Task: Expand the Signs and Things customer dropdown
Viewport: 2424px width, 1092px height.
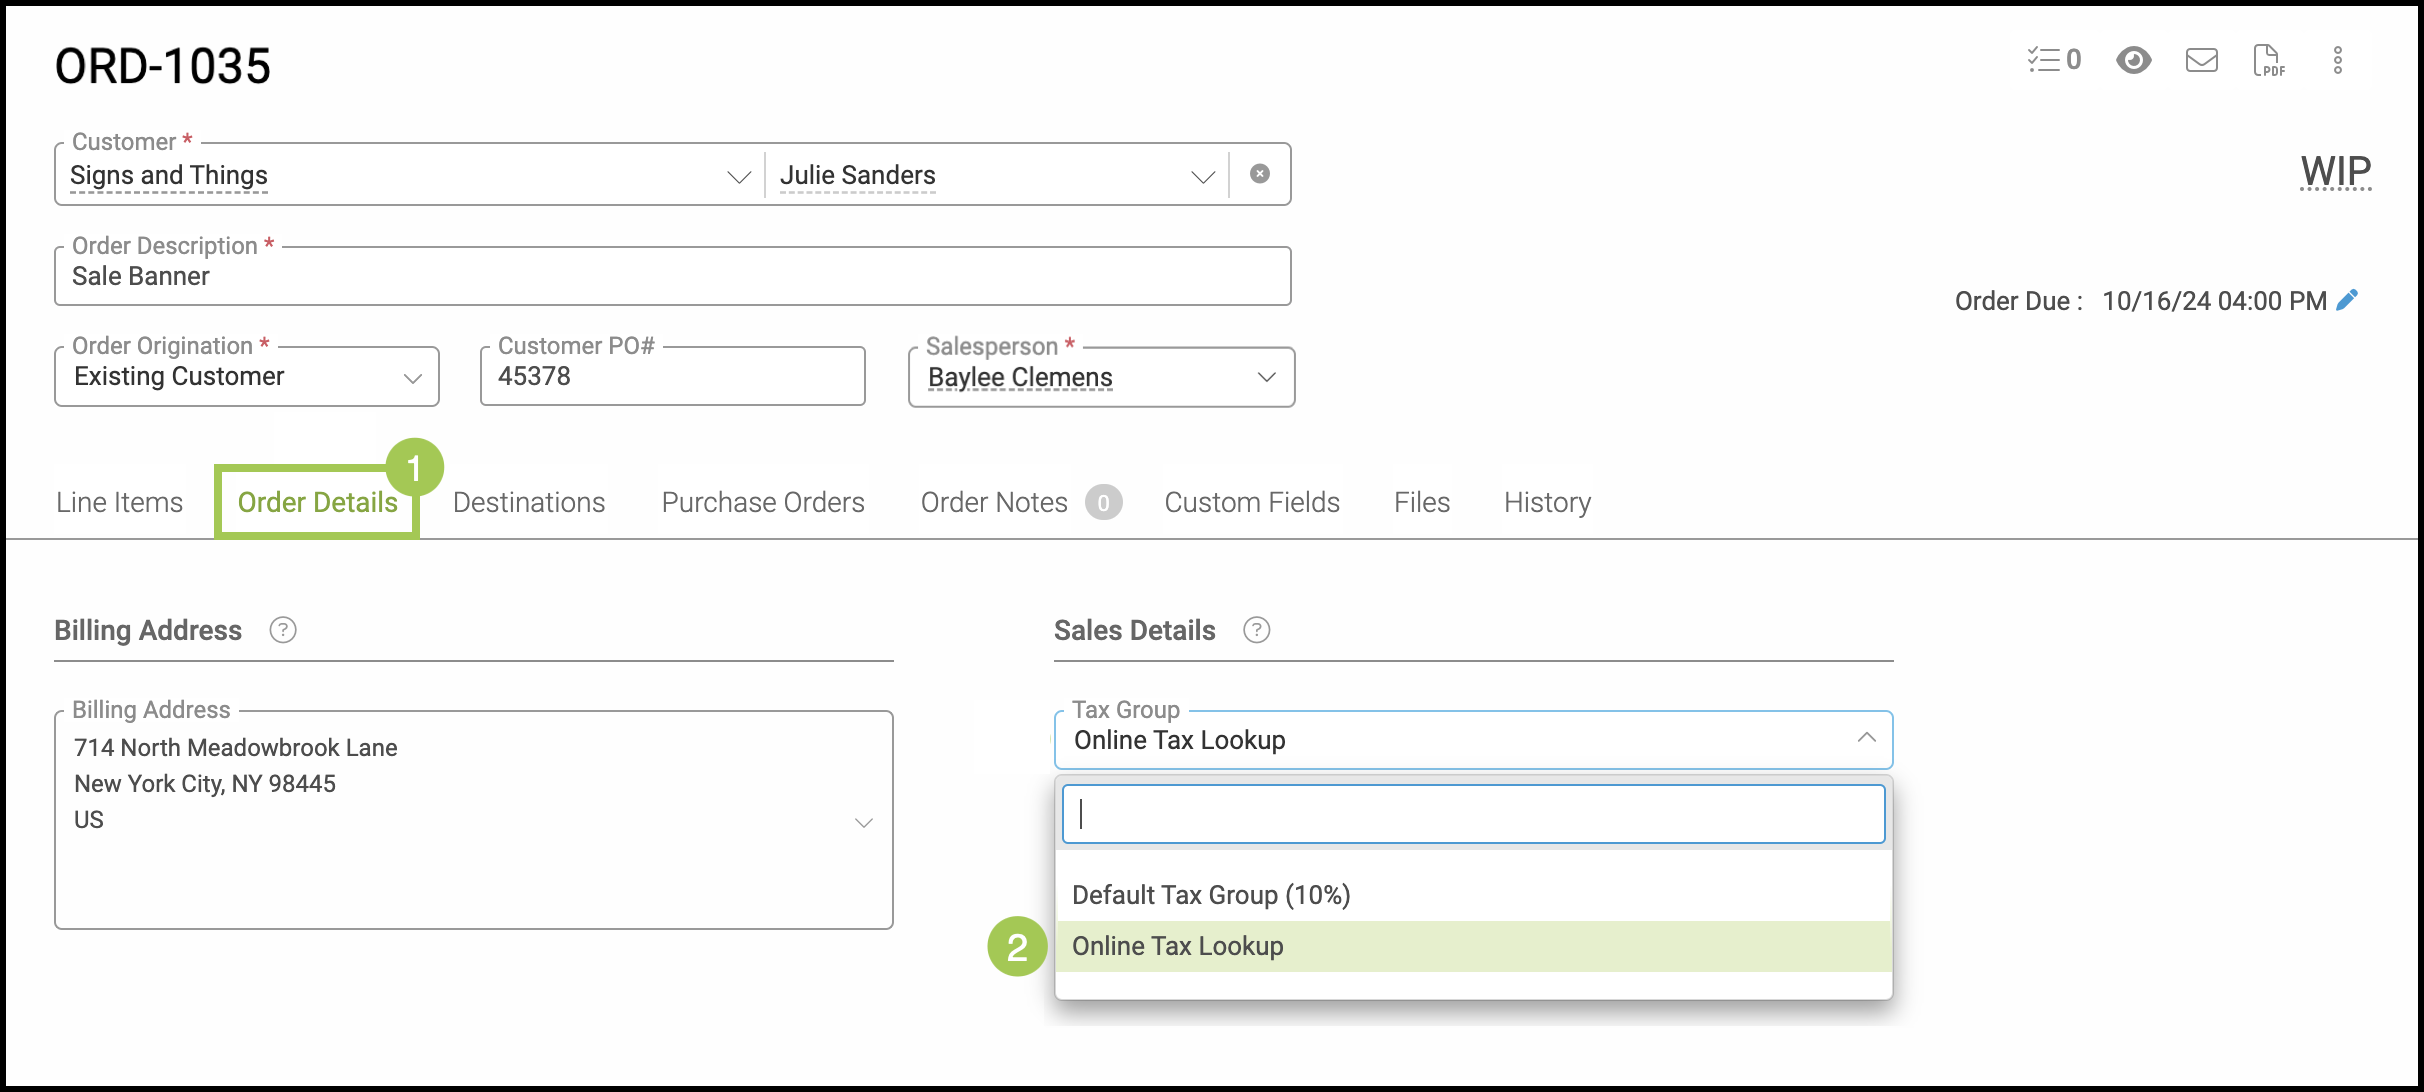Action: (x=738, y=177)
